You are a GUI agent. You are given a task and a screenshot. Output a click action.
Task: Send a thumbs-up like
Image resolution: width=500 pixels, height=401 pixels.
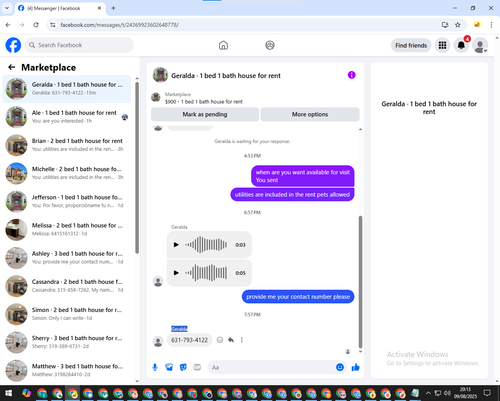pyautogui.click(x=356, y=367)
